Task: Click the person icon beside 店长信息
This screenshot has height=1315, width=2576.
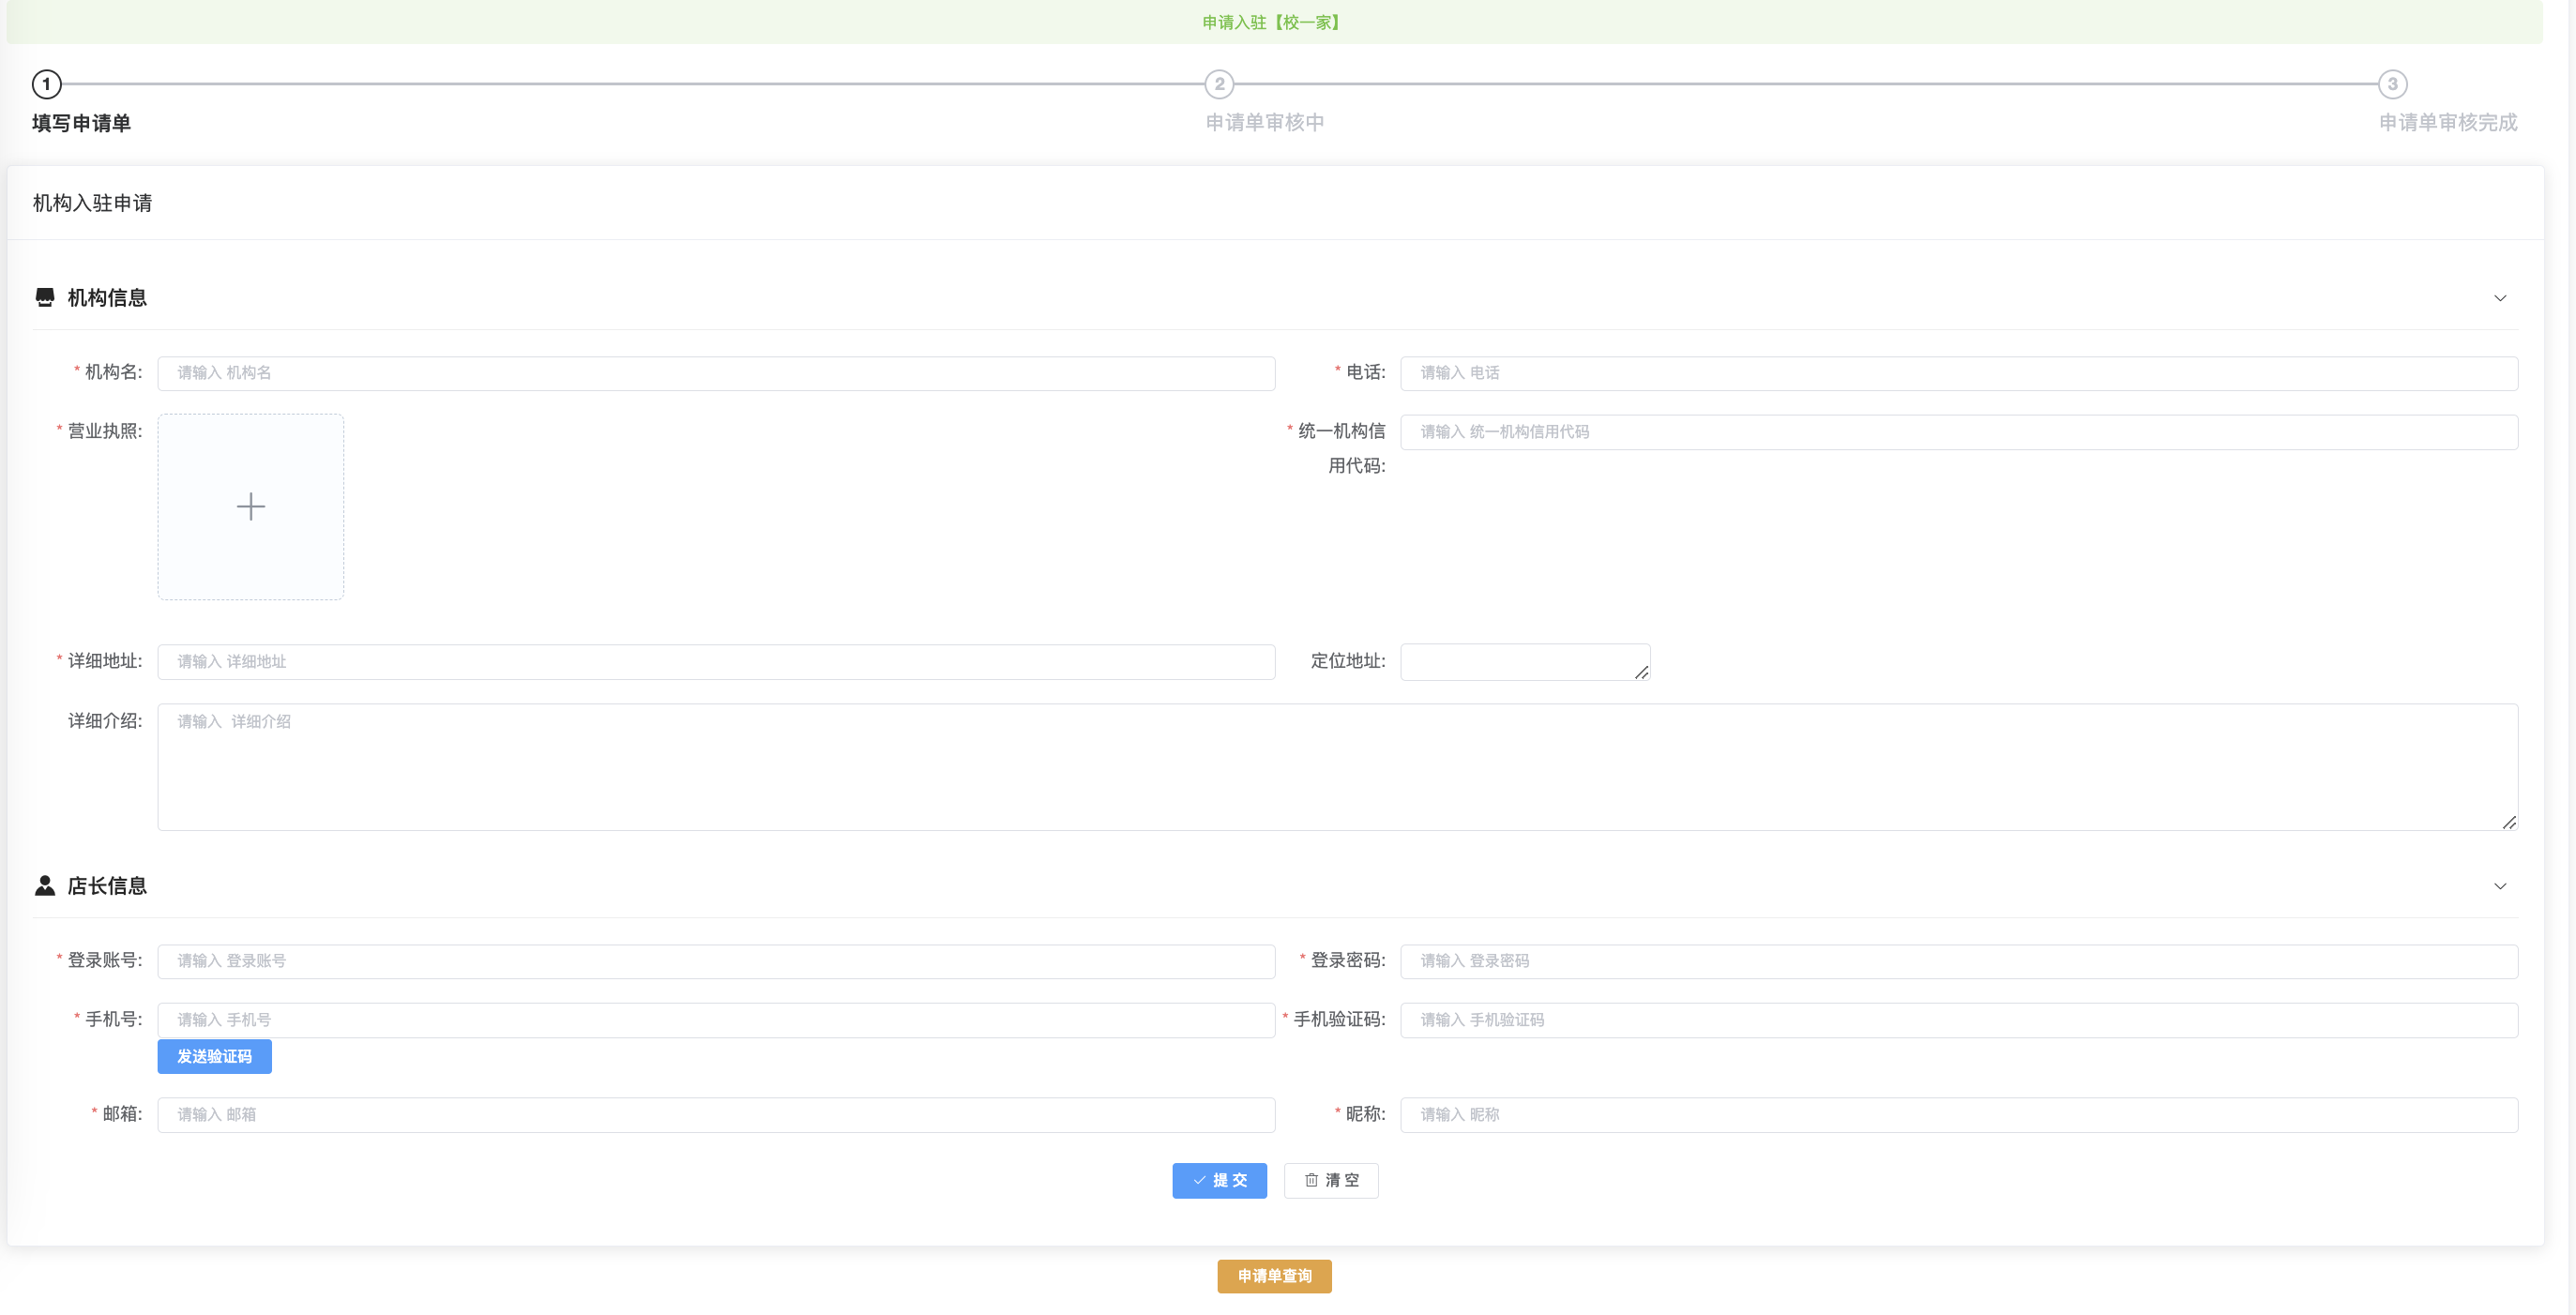Action: [x=45, y=884]
